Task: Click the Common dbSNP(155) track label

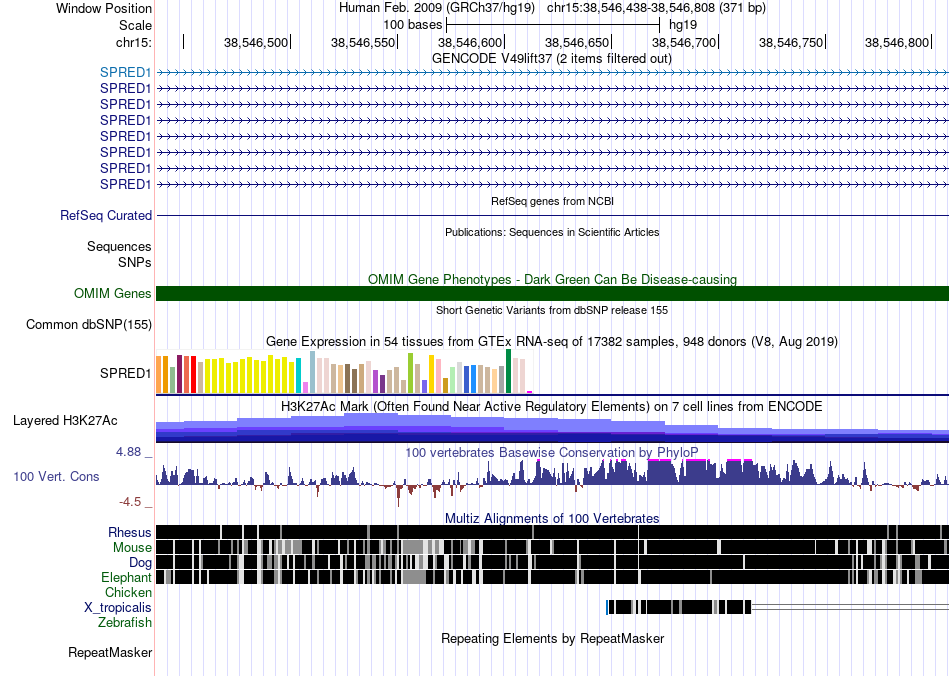Action: (89, 325)
